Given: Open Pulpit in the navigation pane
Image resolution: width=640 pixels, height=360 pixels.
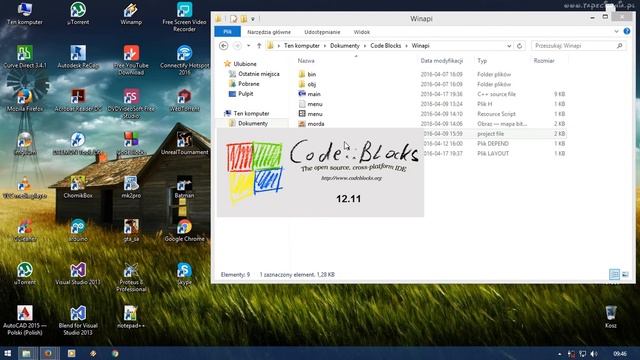Looking at the screenshot, I should 245,93.
